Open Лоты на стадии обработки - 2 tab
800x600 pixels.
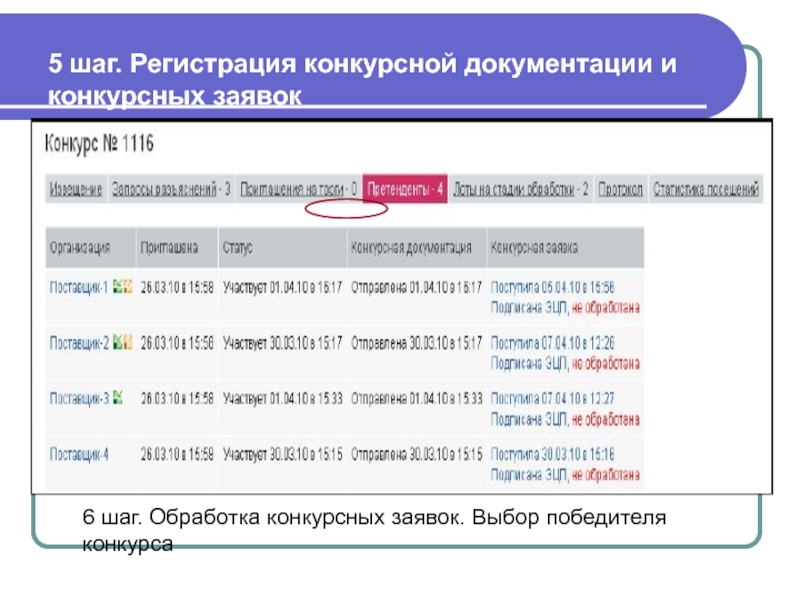pos(520,189)
